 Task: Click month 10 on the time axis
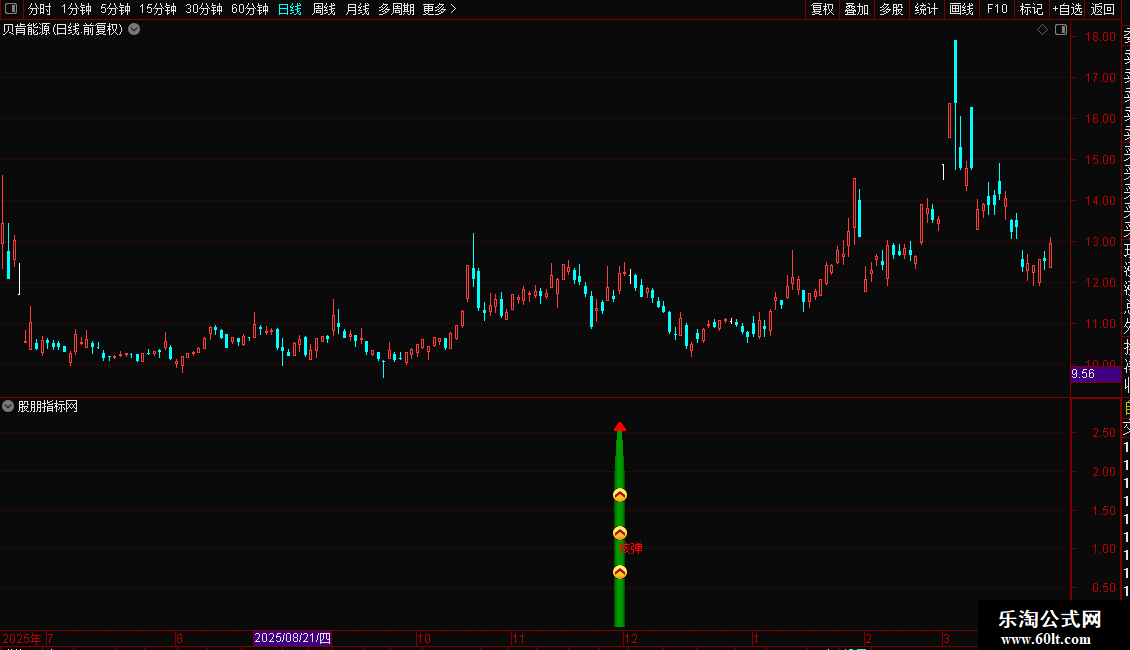pos(424,638)
